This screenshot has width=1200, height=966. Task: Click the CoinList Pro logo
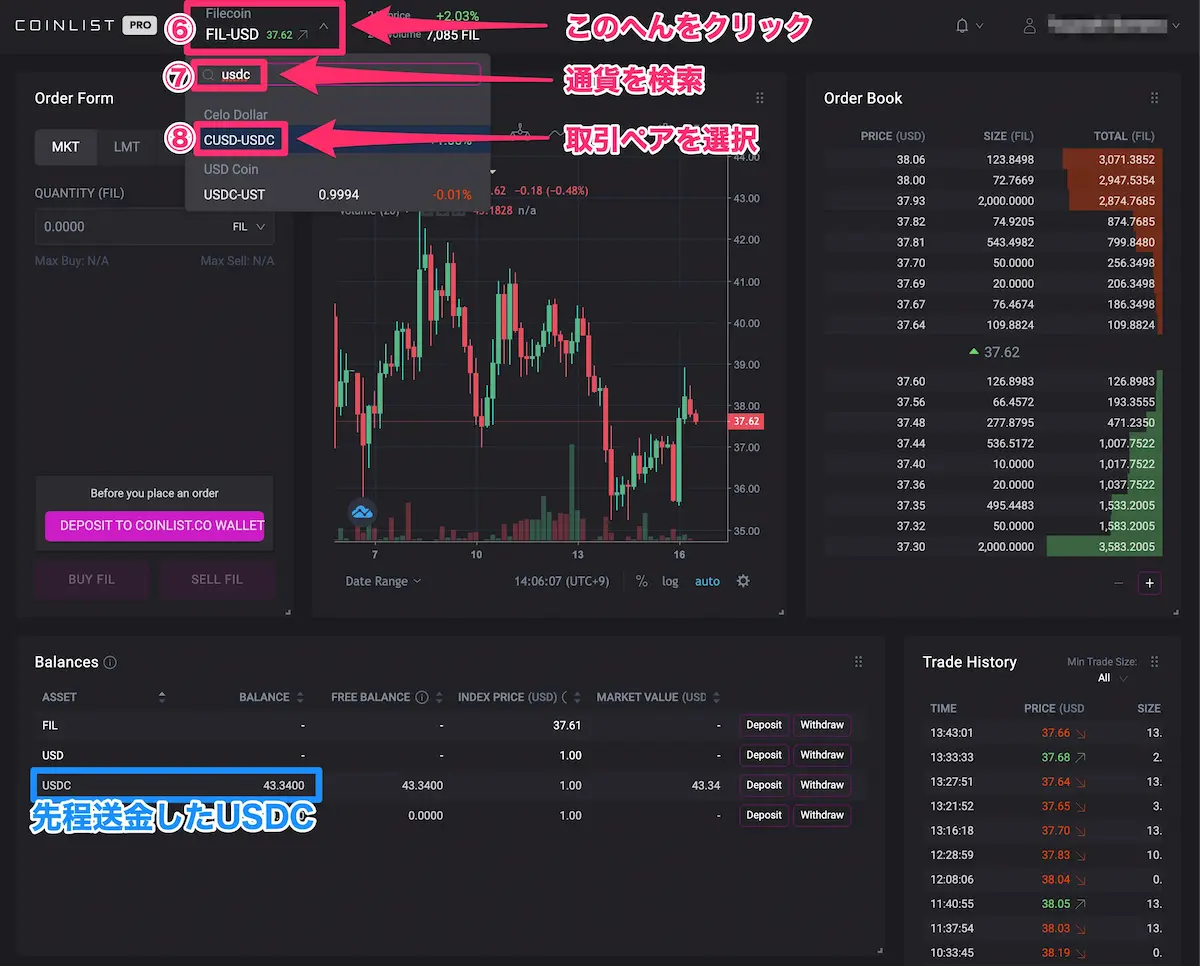point(86,26)
